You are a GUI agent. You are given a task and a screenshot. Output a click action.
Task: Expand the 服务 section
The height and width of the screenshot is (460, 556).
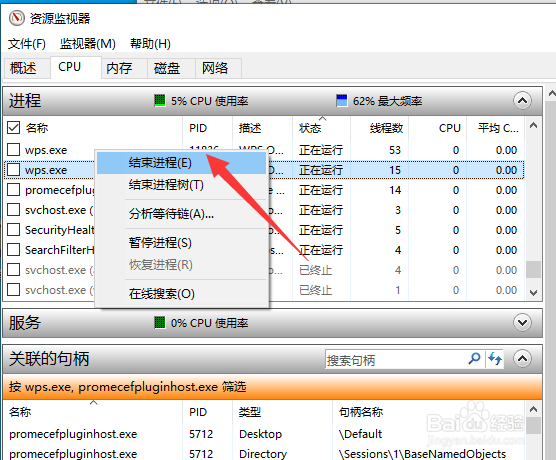(x=522, y=323)
